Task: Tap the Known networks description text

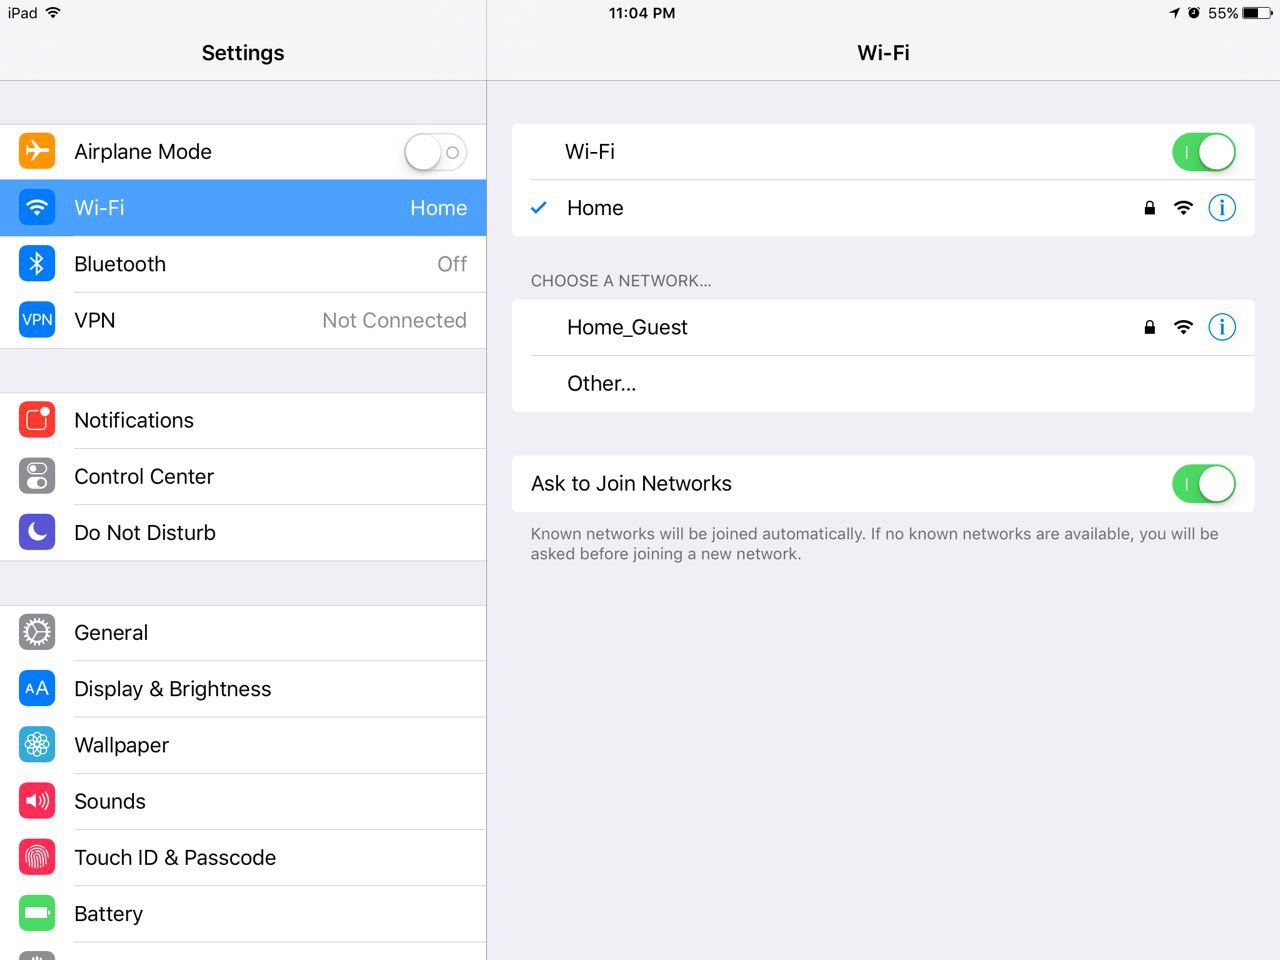Action: 875,544
